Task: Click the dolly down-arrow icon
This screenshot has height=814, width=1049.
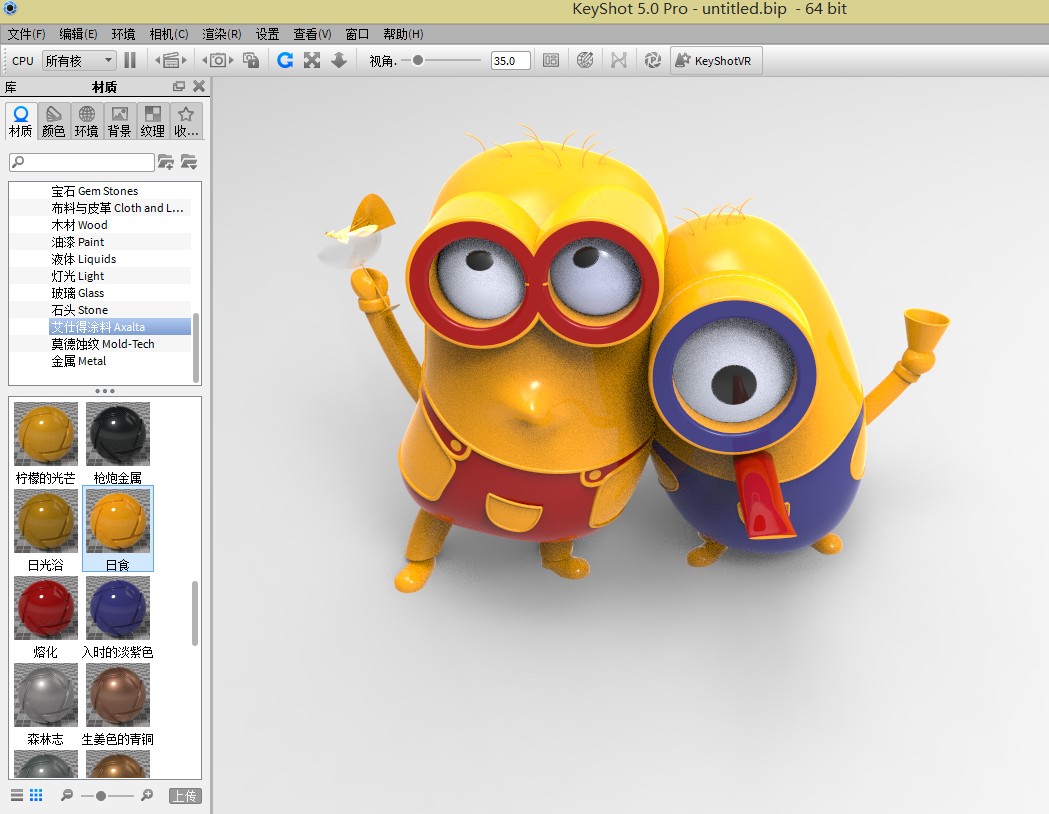Action: tap(339, 61)
